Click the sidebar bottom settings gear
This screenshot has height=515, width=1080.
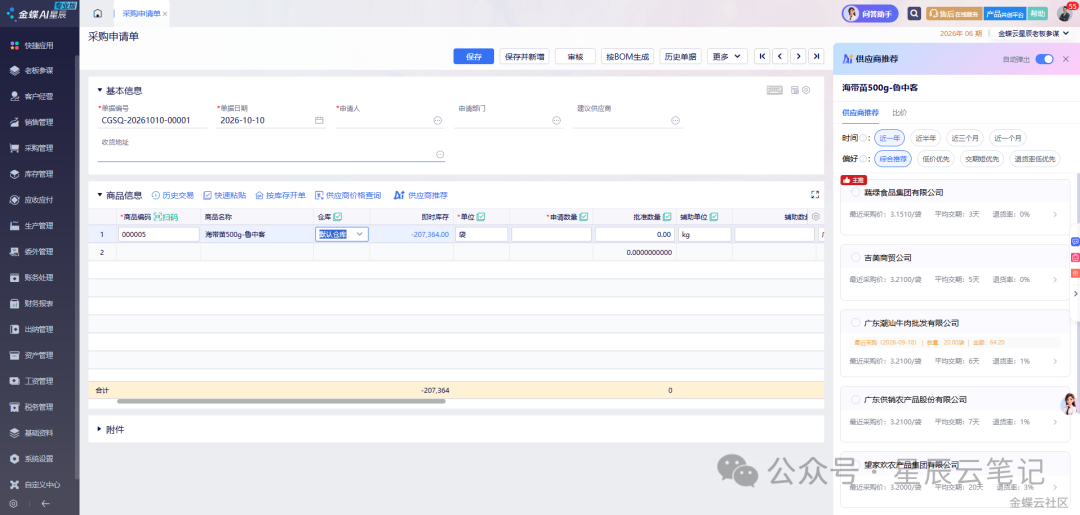point(14,503)
